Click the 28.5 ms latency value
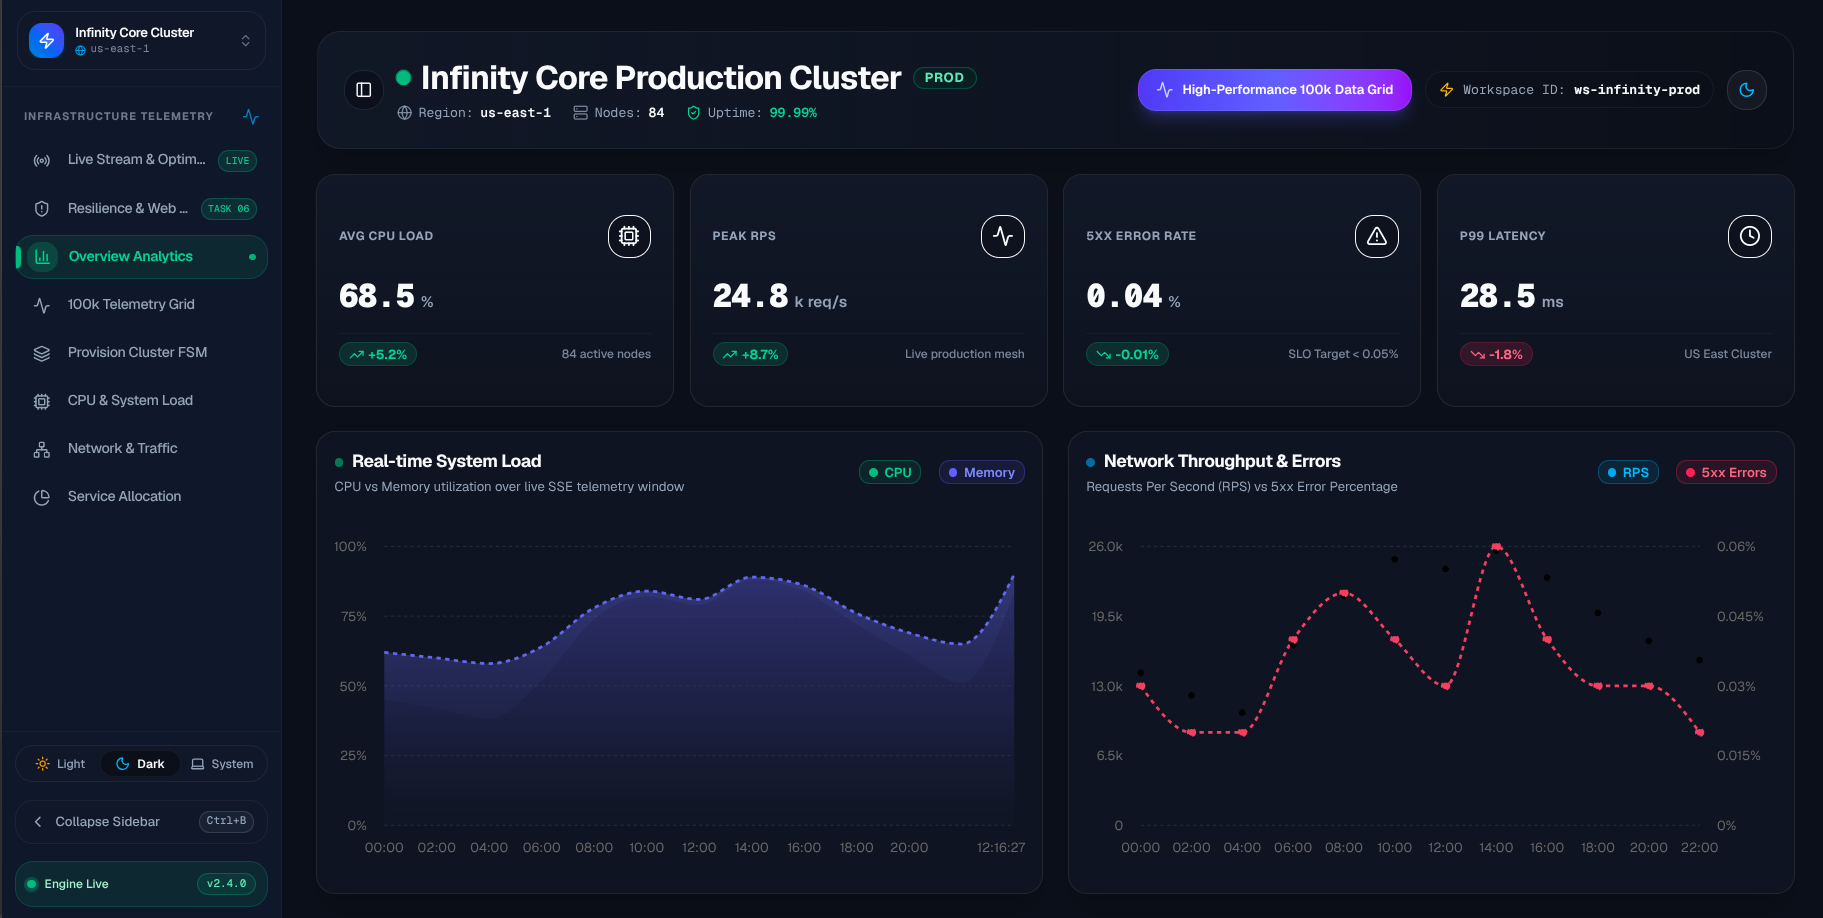1823x918 pixels. 1511,297
